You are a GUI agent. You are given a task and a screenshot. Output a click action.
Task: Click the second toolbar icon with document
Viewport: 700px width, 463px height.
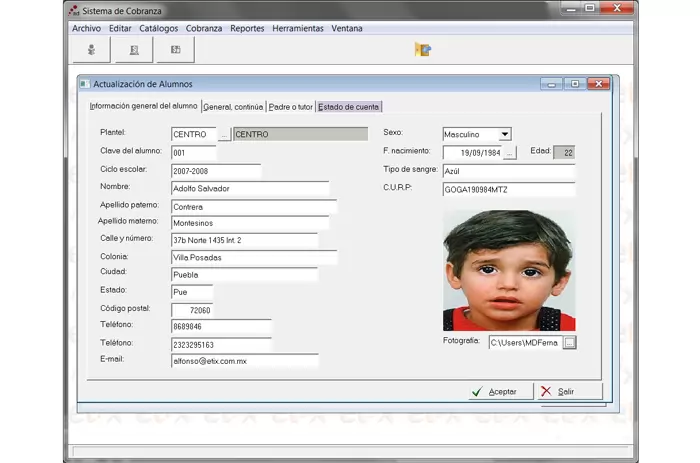click(x=134, y=50)
